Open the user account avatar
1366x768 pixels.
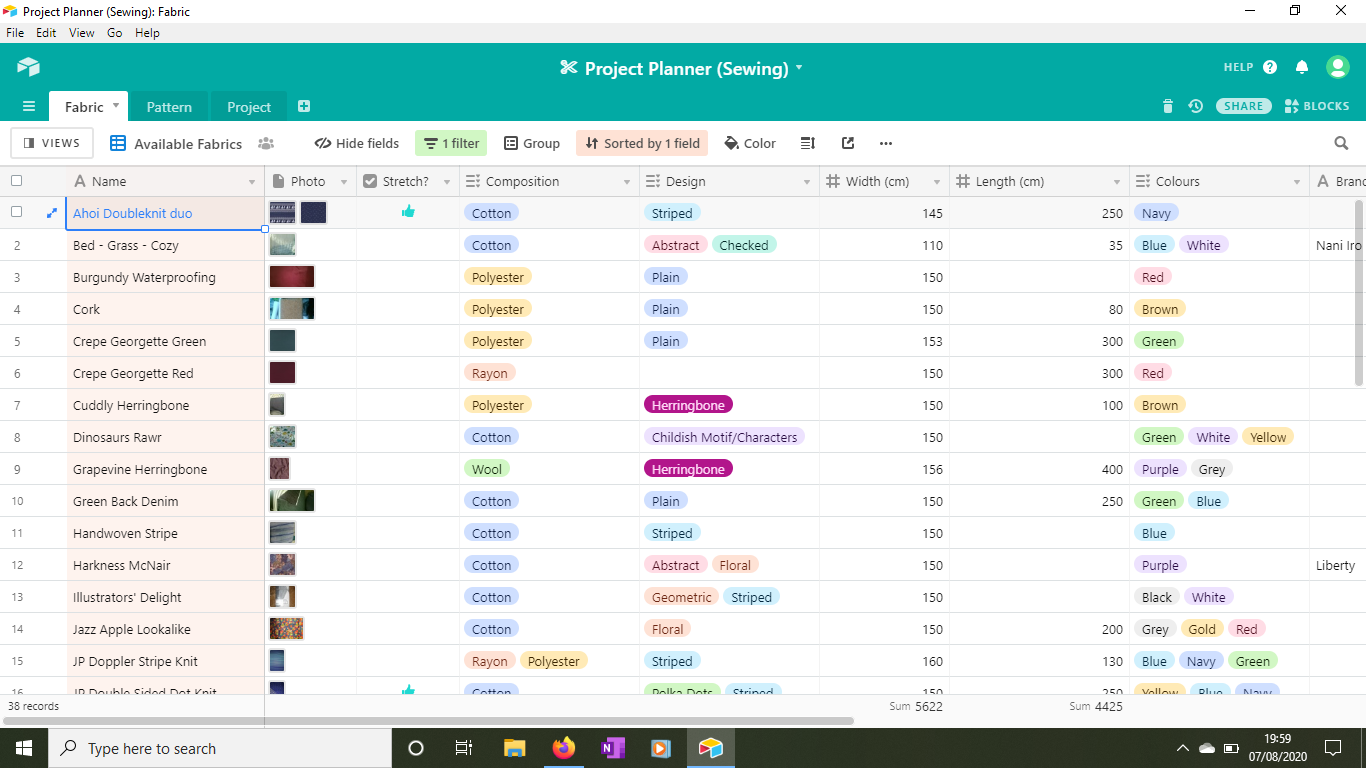tap(1338, 67)
